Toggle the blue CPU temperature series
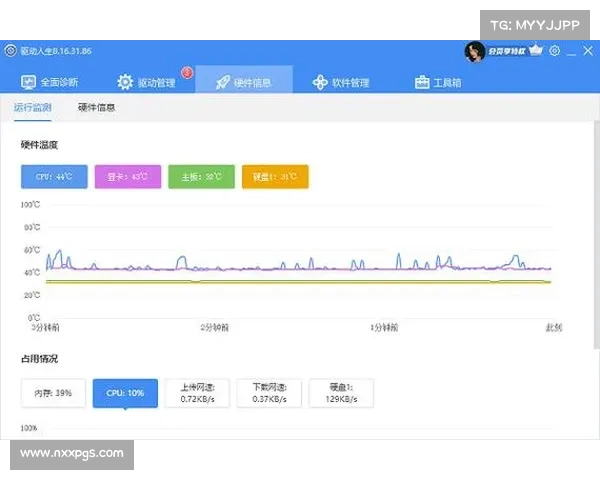 click(x=54, y=177)
